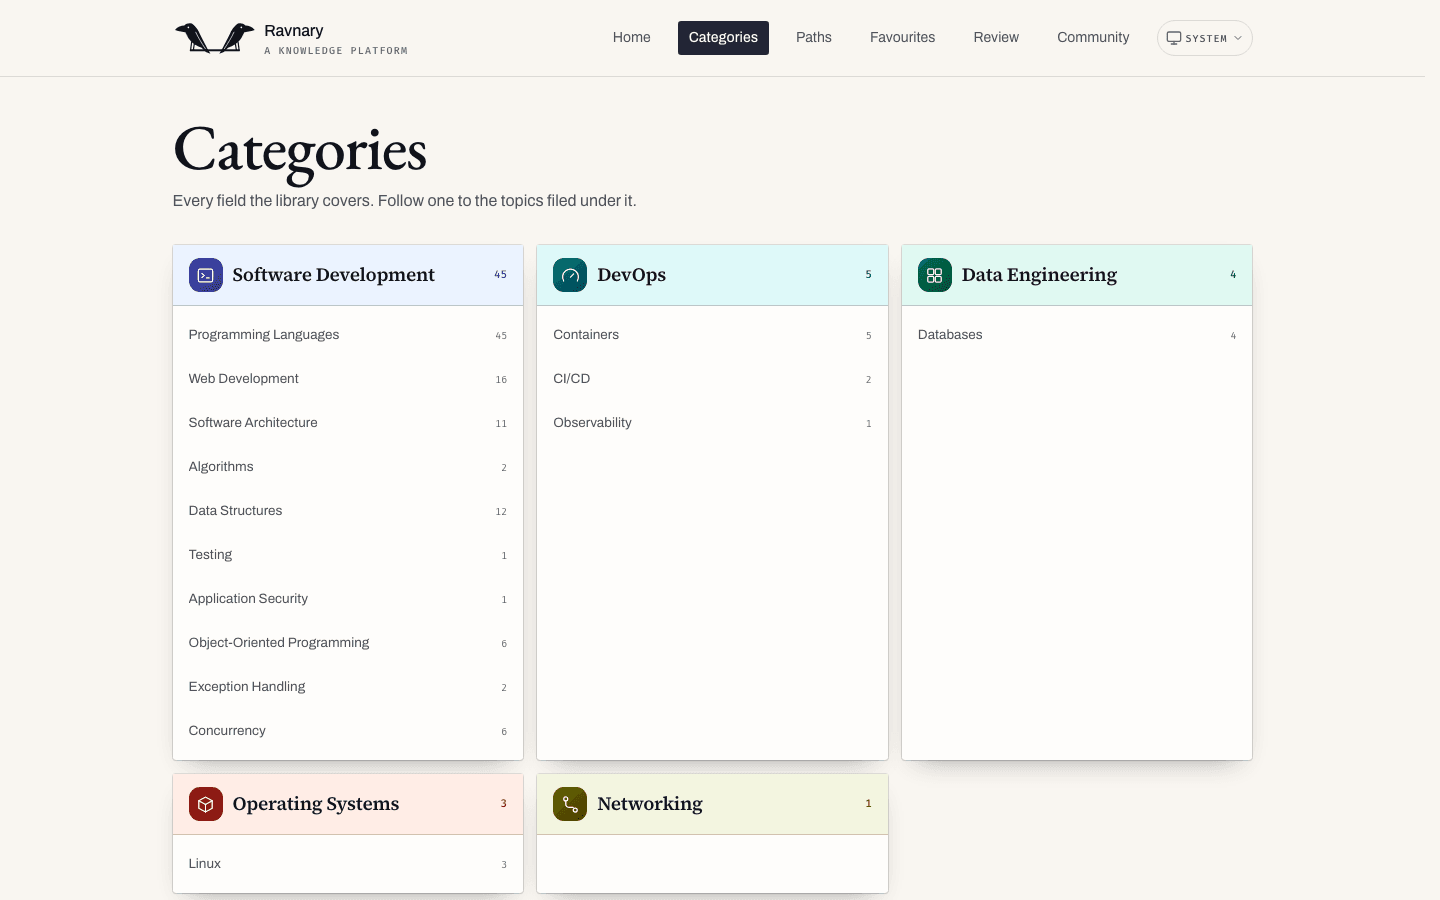Click the Data Engineering grid icon
This screenshot has height=900, width=1440.
[x=935, y=275]
